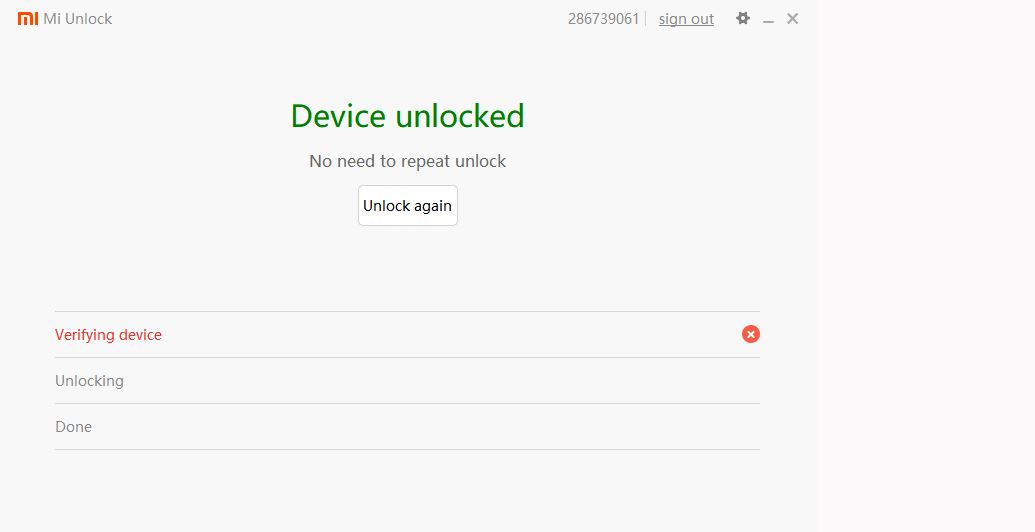The width and height of the screenshot is (1035, 532).
Task: Click empty space on the Unlocking row's right end
Action: click(700, 381)
